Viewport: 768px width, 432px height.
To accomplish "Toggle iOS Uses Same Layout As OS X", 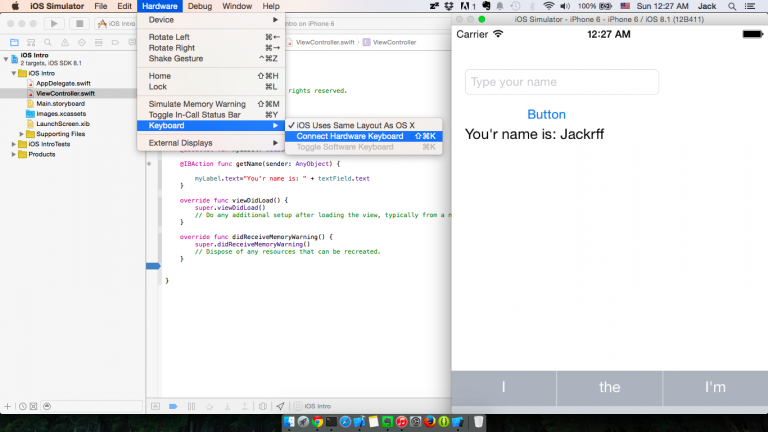I will (355, 125).
